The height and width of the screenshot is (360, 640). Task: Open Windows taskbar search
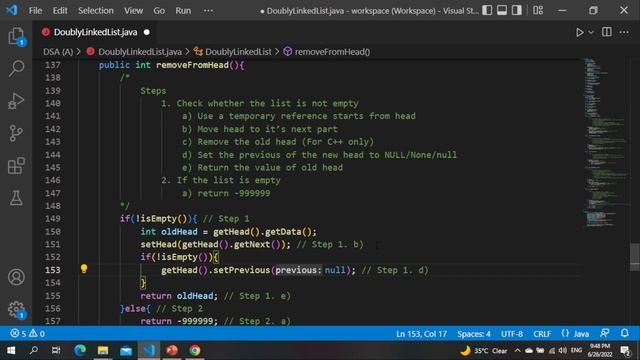pyautogui.click(x=34, y=350)
